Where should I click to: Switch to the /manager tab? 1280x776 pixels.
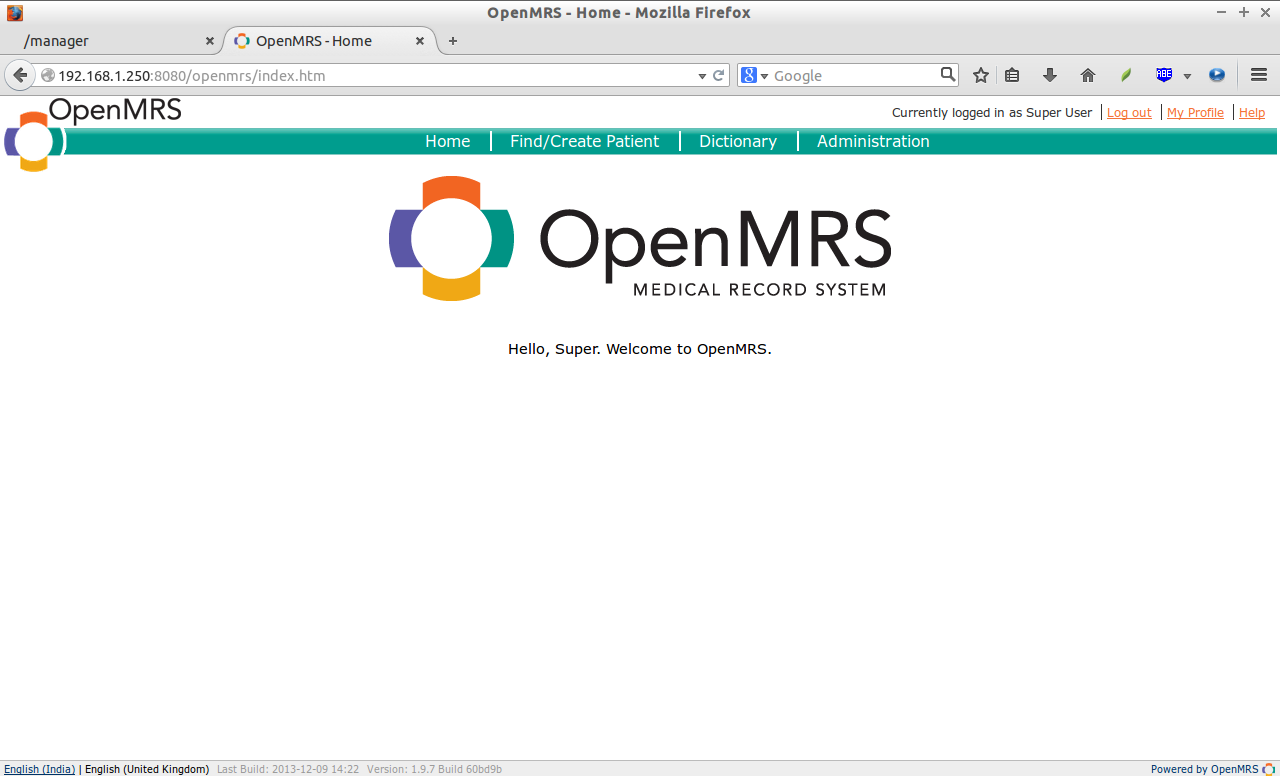[110, 41]
